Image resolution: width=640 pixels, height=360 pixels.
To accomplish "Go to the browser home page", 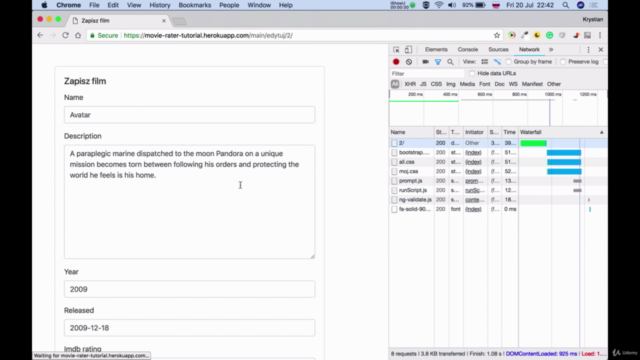I will point(78,36).
